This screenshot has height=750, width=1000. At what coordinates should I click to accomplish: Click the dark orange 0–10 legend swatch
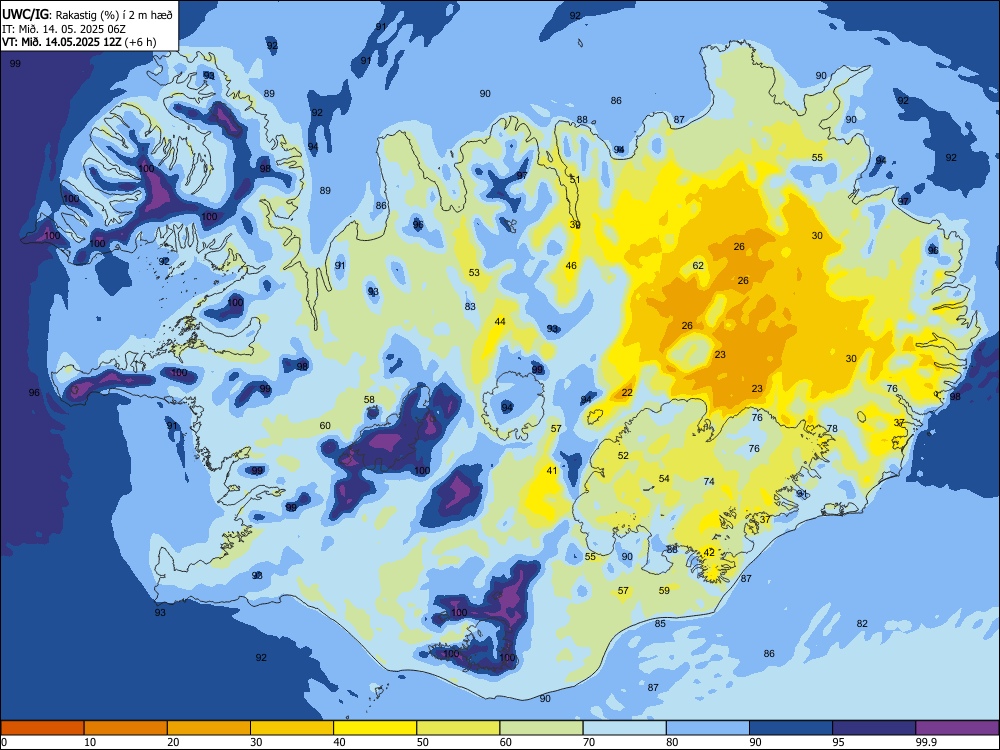(42, 728)
